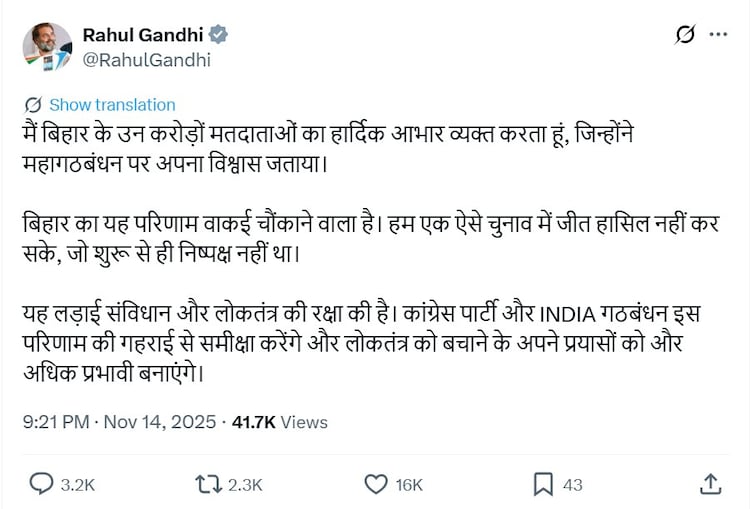Click the 43 bookmarks count

573,485
